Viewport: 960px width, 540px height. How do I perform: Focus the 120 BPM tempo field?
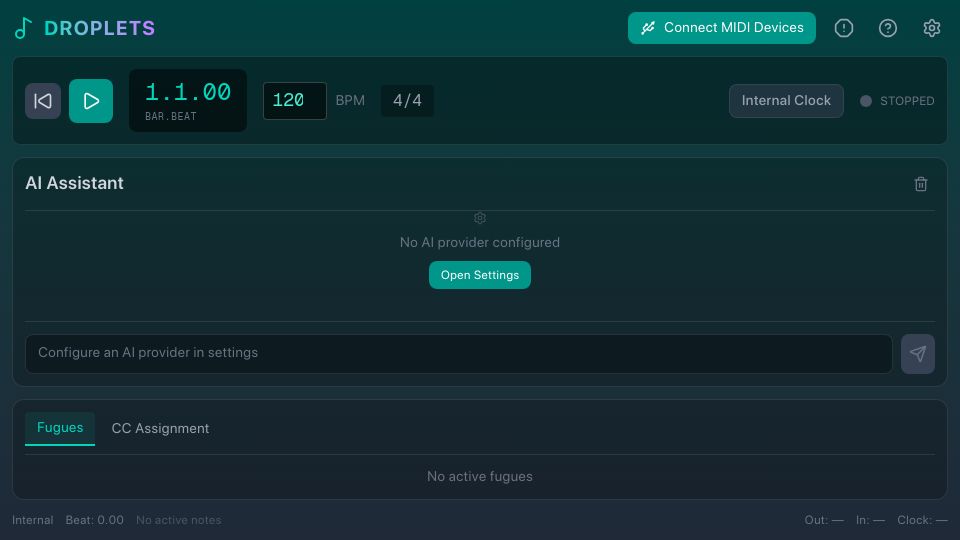click(294, 101)
